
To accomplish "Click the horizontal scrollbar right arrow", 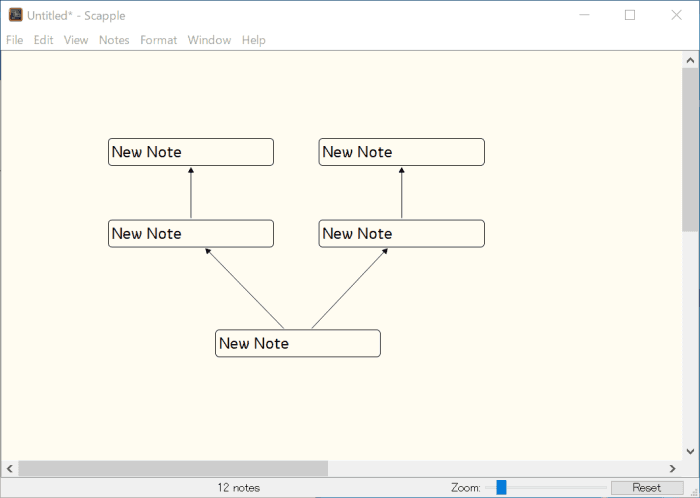I will click(672, 468).
